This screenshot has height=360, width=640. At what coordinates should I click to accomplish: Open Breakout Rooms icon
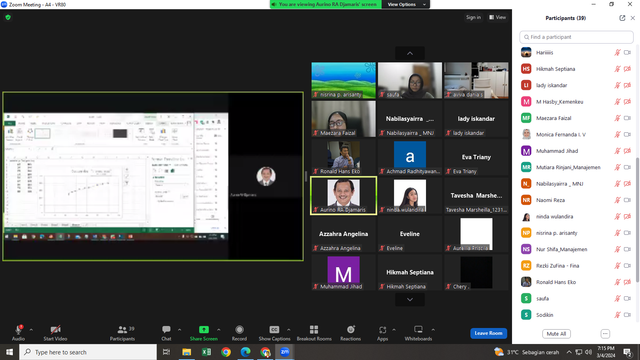314,329
